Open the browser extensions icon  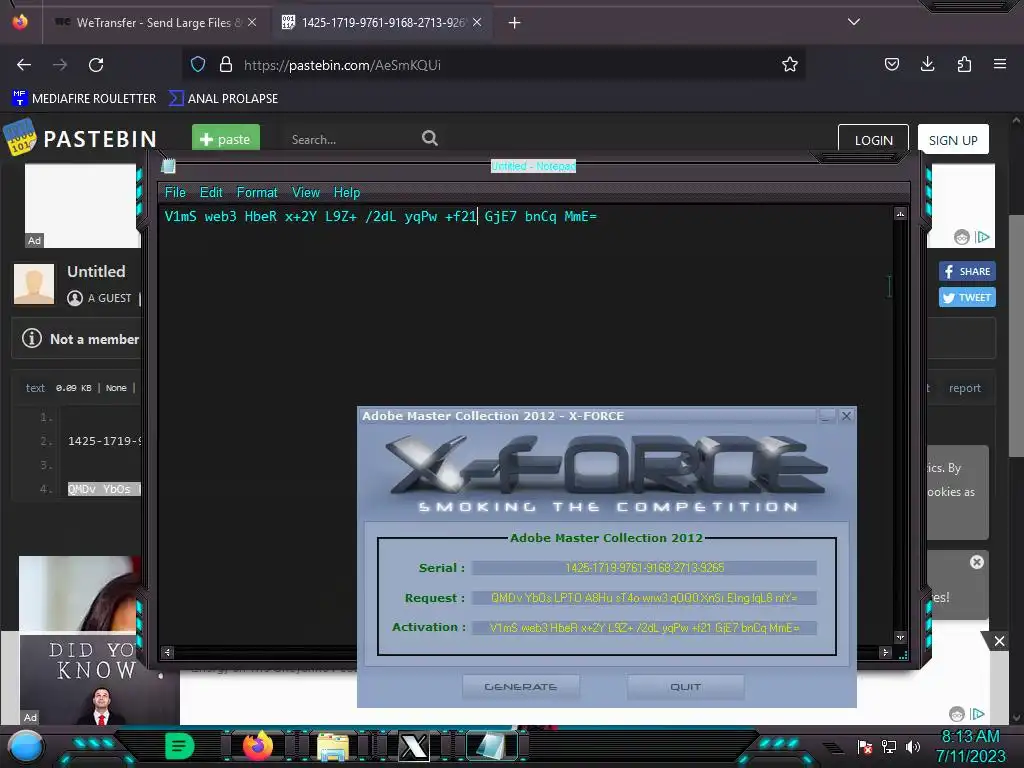point(964,64)
